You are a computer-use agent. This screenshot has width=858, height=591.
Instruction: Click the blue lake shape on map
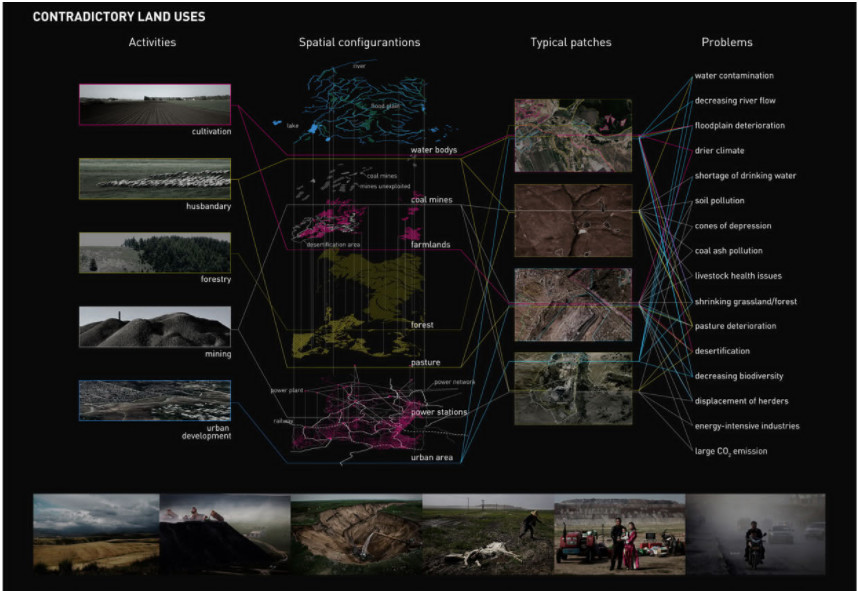click(x=316, y=129)
